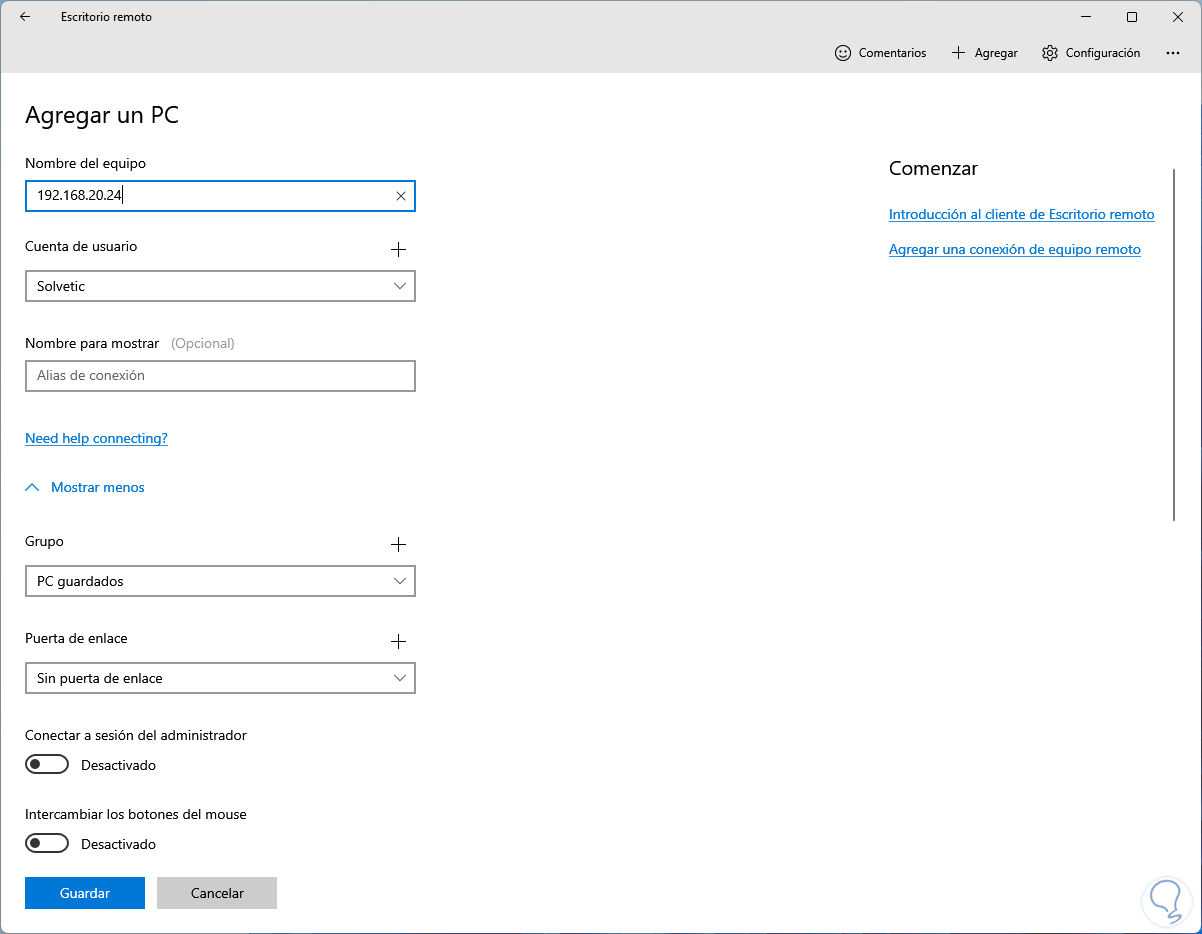1202x934 pixels.
Task: Open the Cuenta de usuario dropdown
Action: click(220, 287)
